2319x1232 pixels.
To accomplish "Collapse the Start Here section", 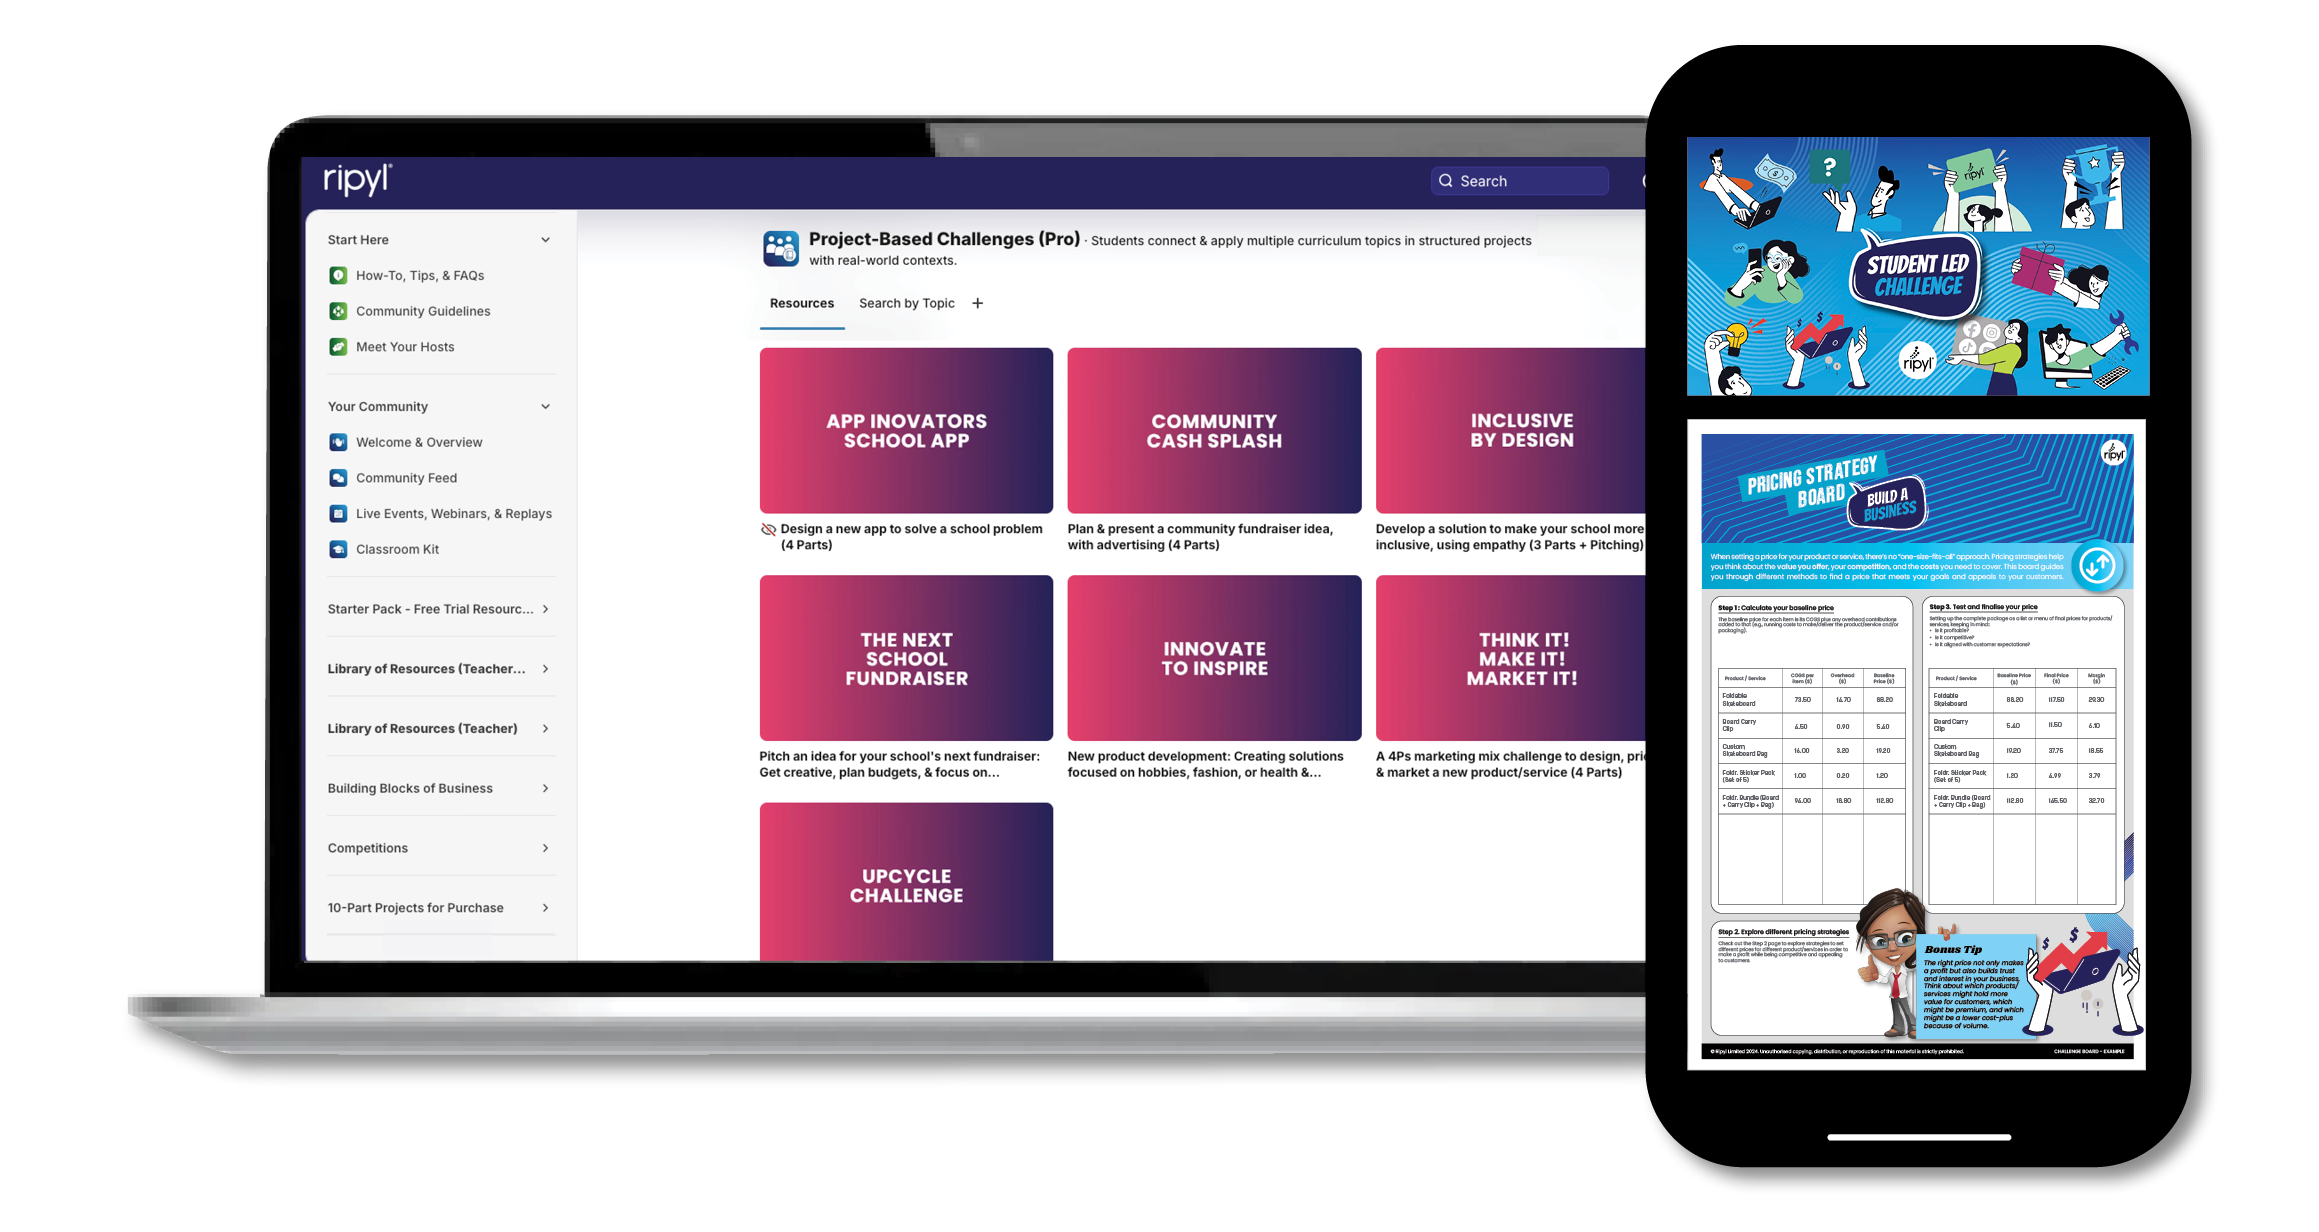I will pyautogui.click(x=545, y=240).
